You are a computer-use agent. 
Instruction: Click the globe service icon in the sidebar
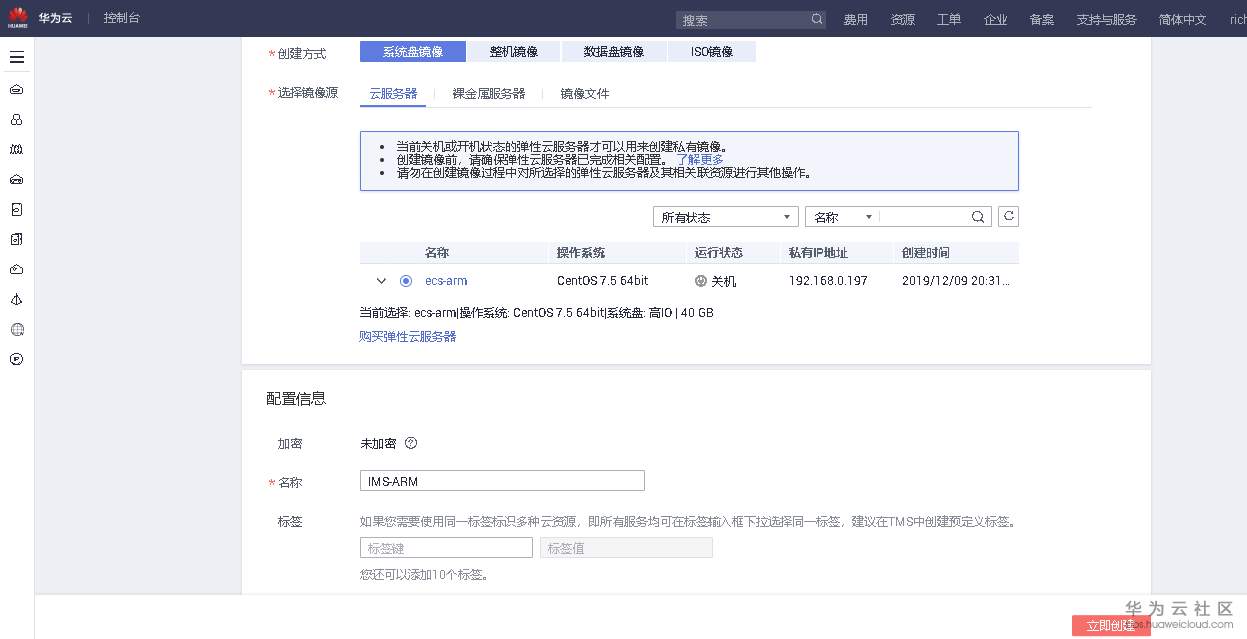click(16, 329)
